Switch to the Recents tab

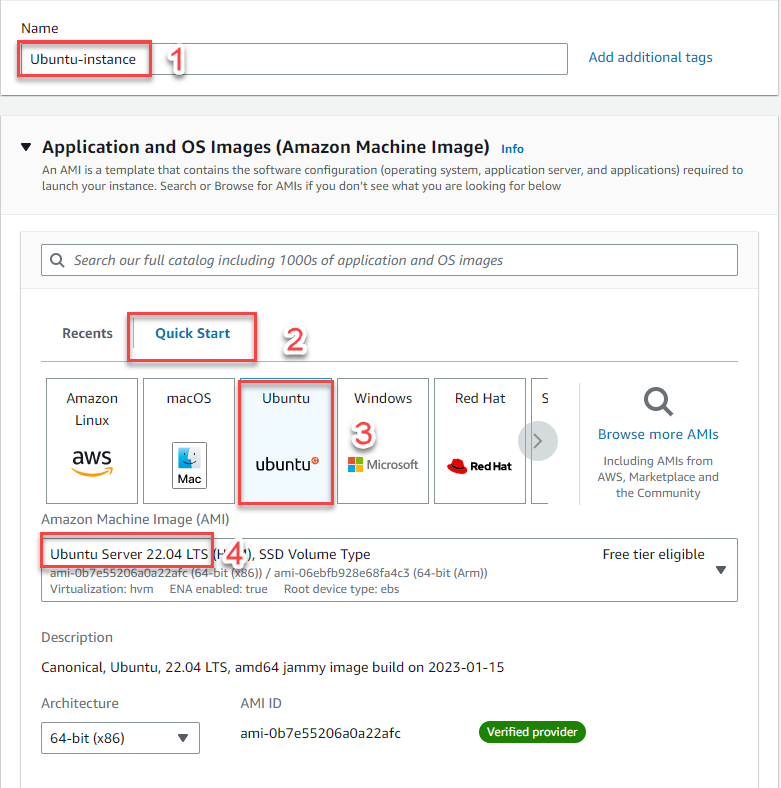(x=87, y=333)
